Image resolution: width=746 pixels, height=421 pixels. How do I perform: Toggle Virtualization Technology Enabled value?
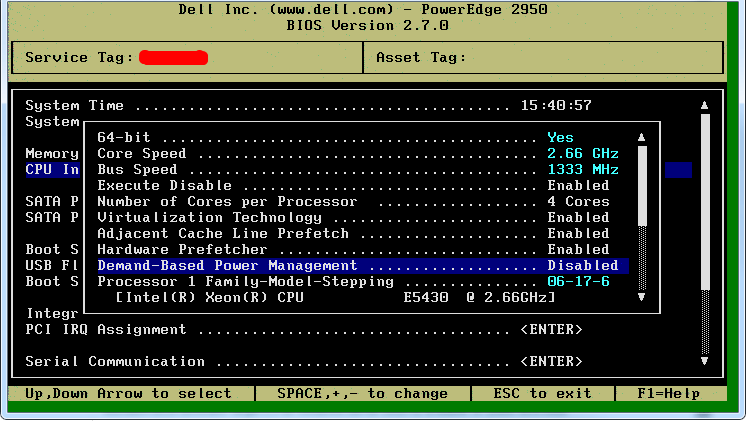pos(578,217)
